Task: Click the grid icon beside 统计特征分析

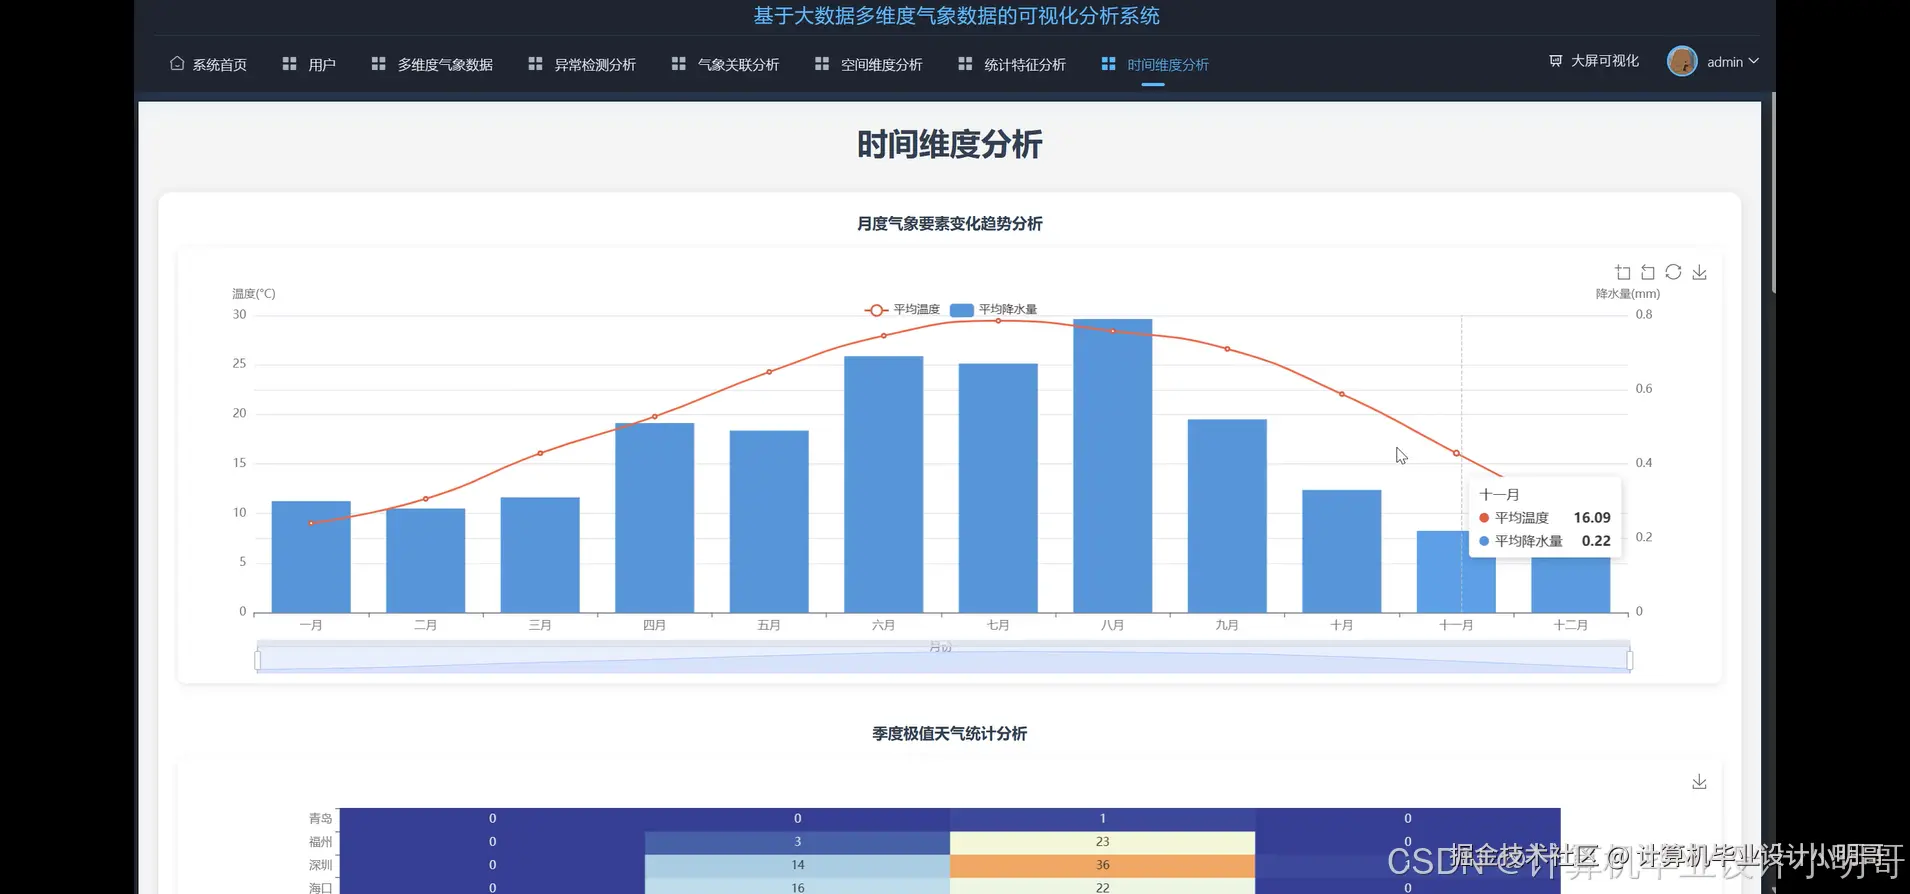Action: click(965, 63)
